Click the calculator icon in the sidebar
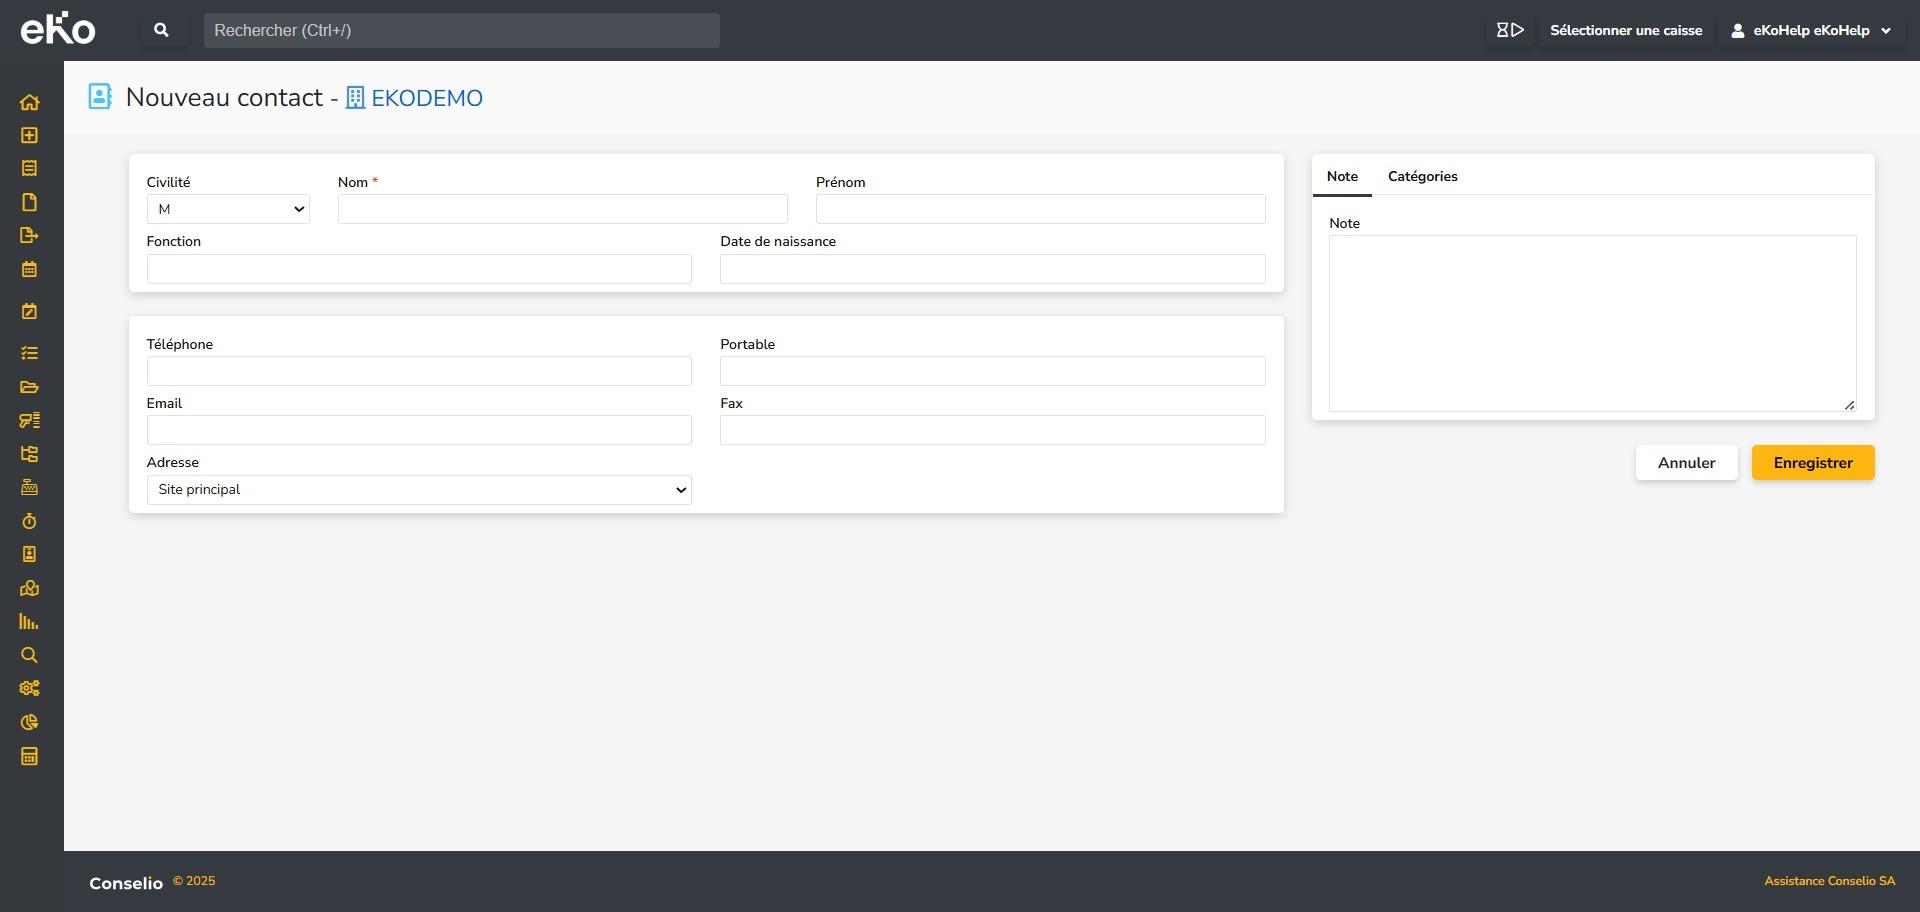The height and width of the screenshot is (912, 1920). click(29, 756)
